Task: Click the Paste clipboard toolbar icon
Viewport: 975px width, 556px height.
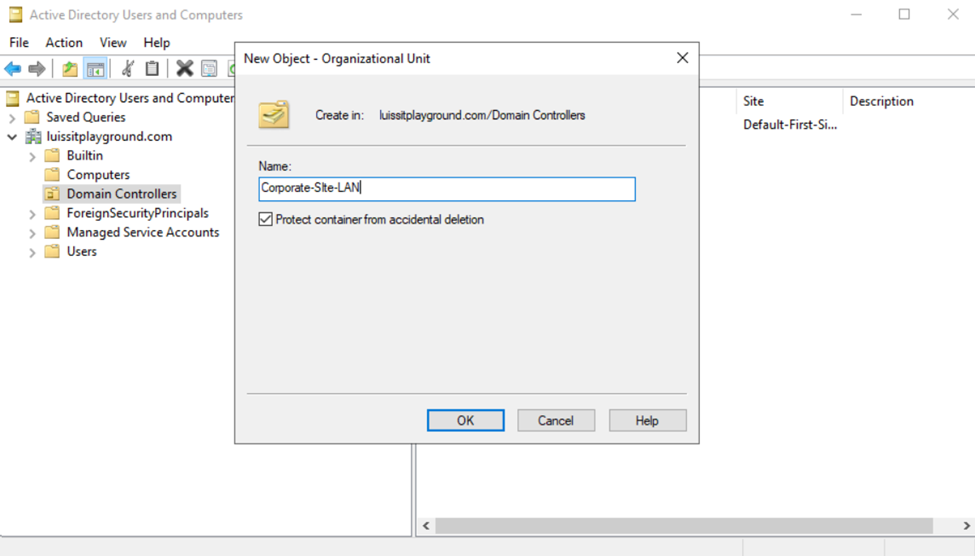Action: pyautogui.click(x=152, y=68)
